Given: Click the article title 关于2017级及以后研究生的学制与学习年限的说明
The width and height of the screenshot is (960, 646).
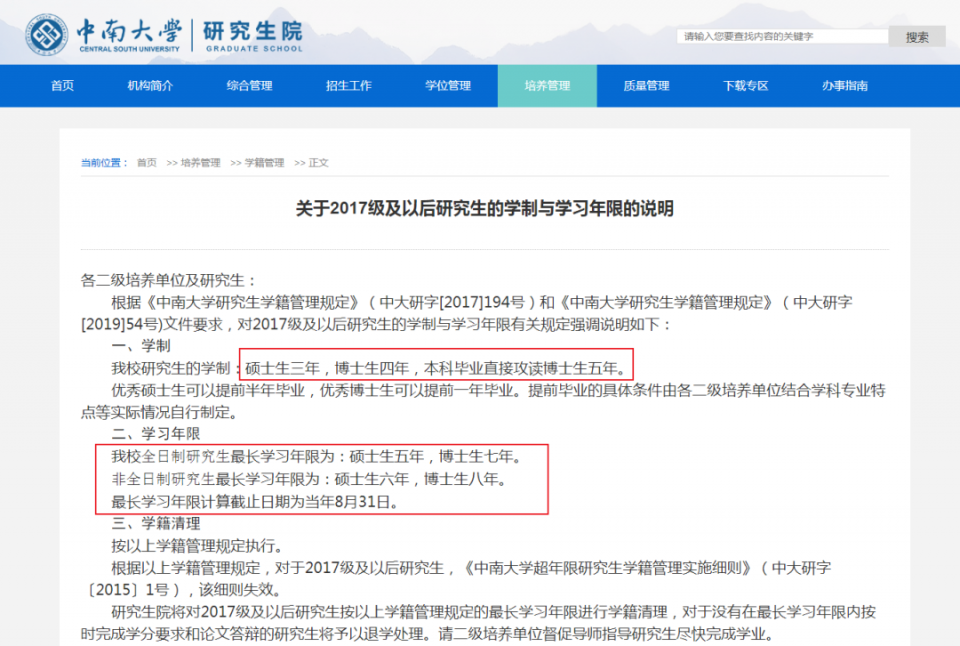Looking at the screenshot, I should point(485,208).
